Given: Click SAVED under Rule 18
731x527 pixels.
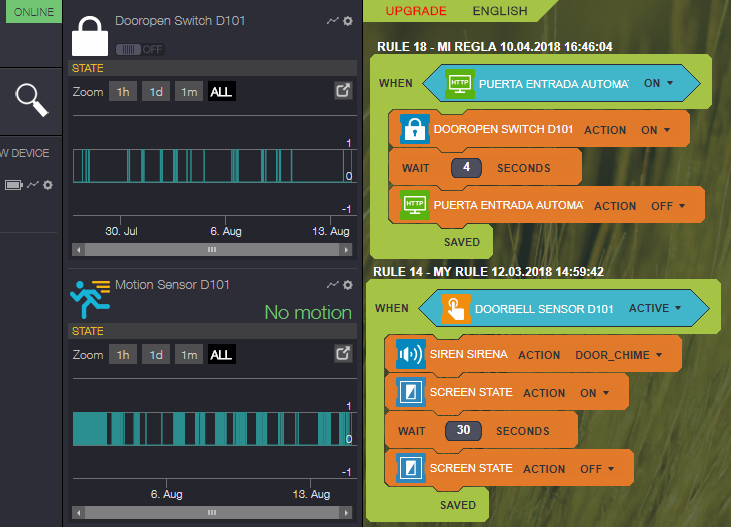Looking at the screenshot, I should click(x=462, y=242).
